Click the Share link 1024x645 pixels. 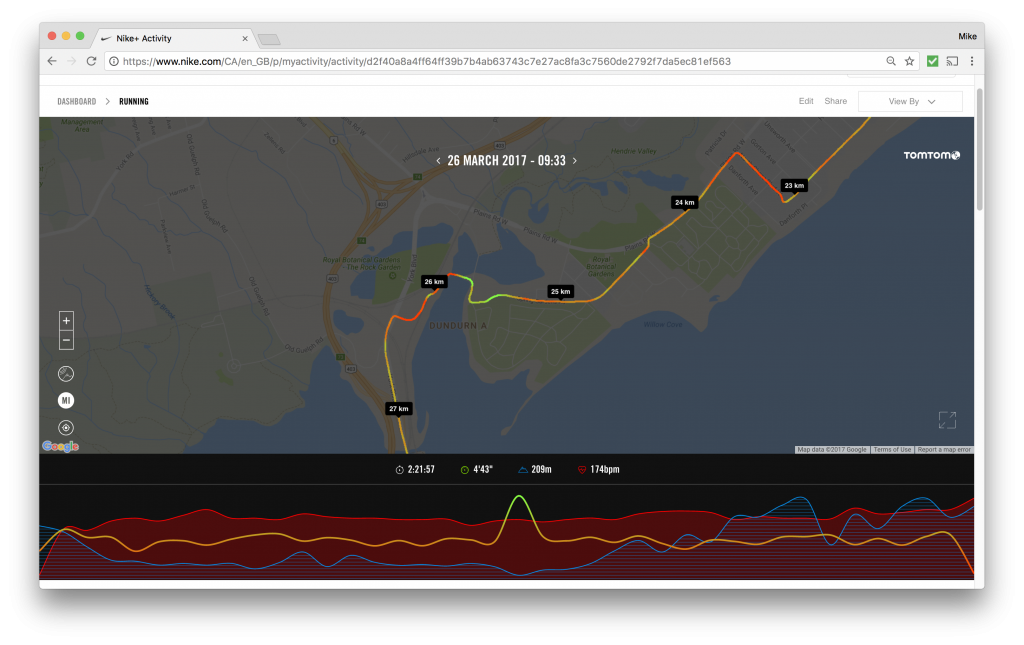point(835,101)
